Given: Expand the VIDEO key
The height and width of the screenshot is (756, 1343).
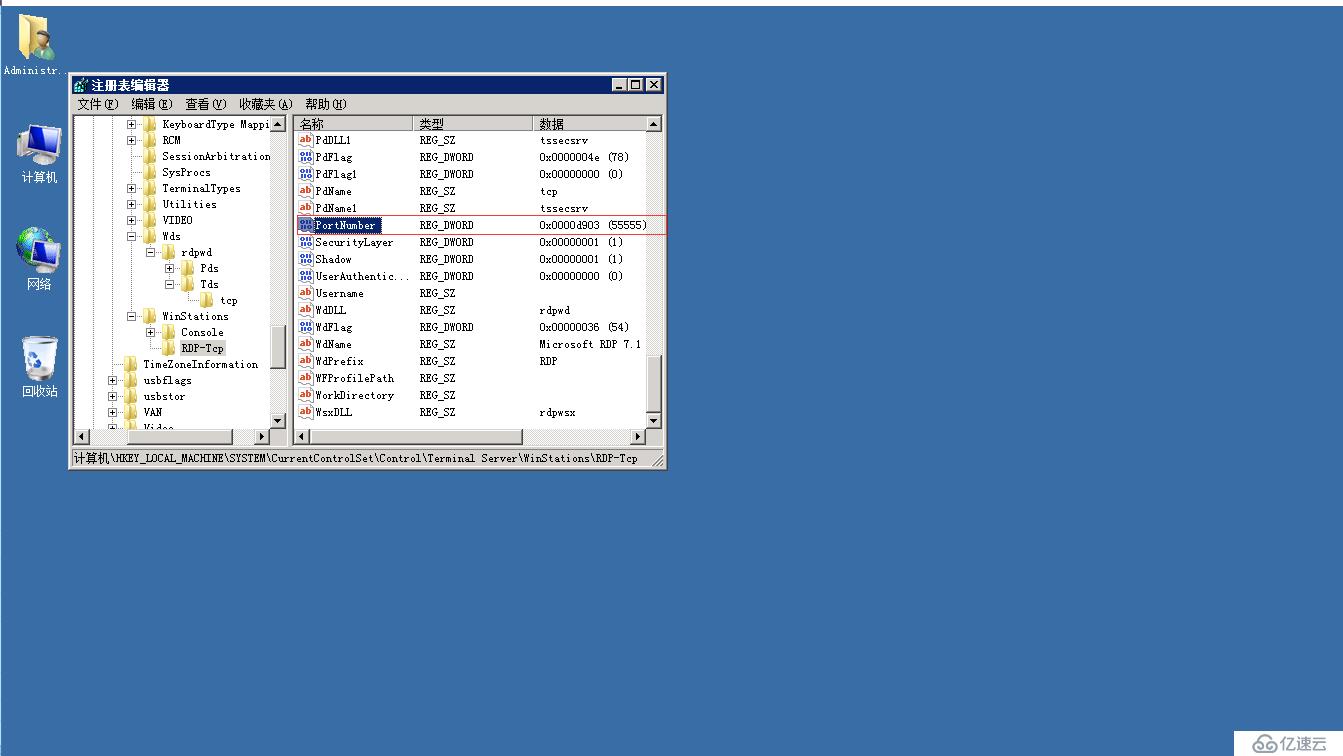Looking at the screenshot, I should click(131, 220).
